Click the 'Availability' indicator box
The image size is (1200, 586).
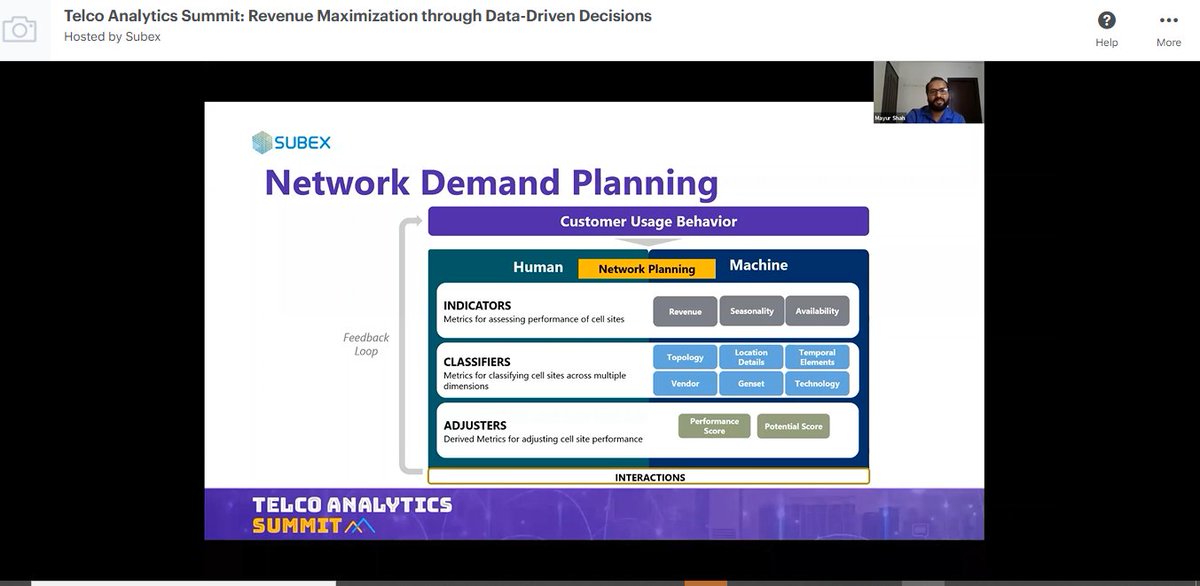tap(817, 311)
